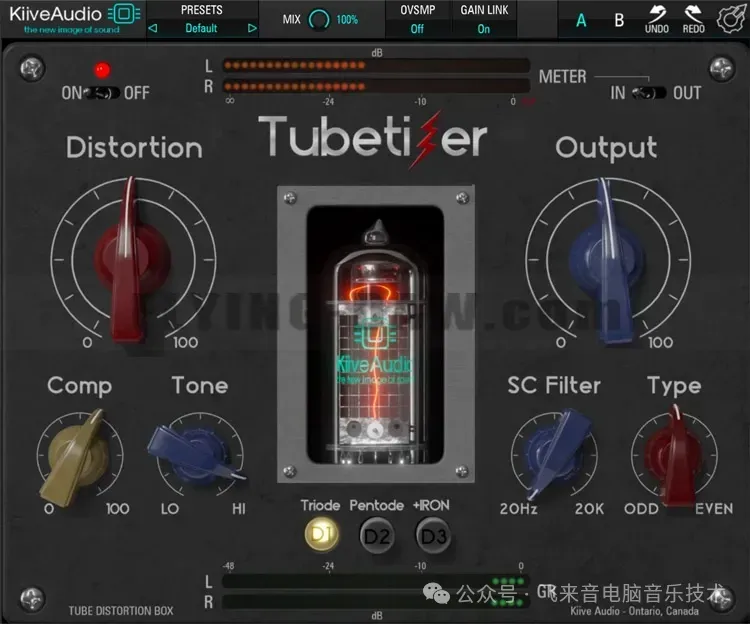
Task: Click the Comp knob
Action: click(x=77, y=457)
